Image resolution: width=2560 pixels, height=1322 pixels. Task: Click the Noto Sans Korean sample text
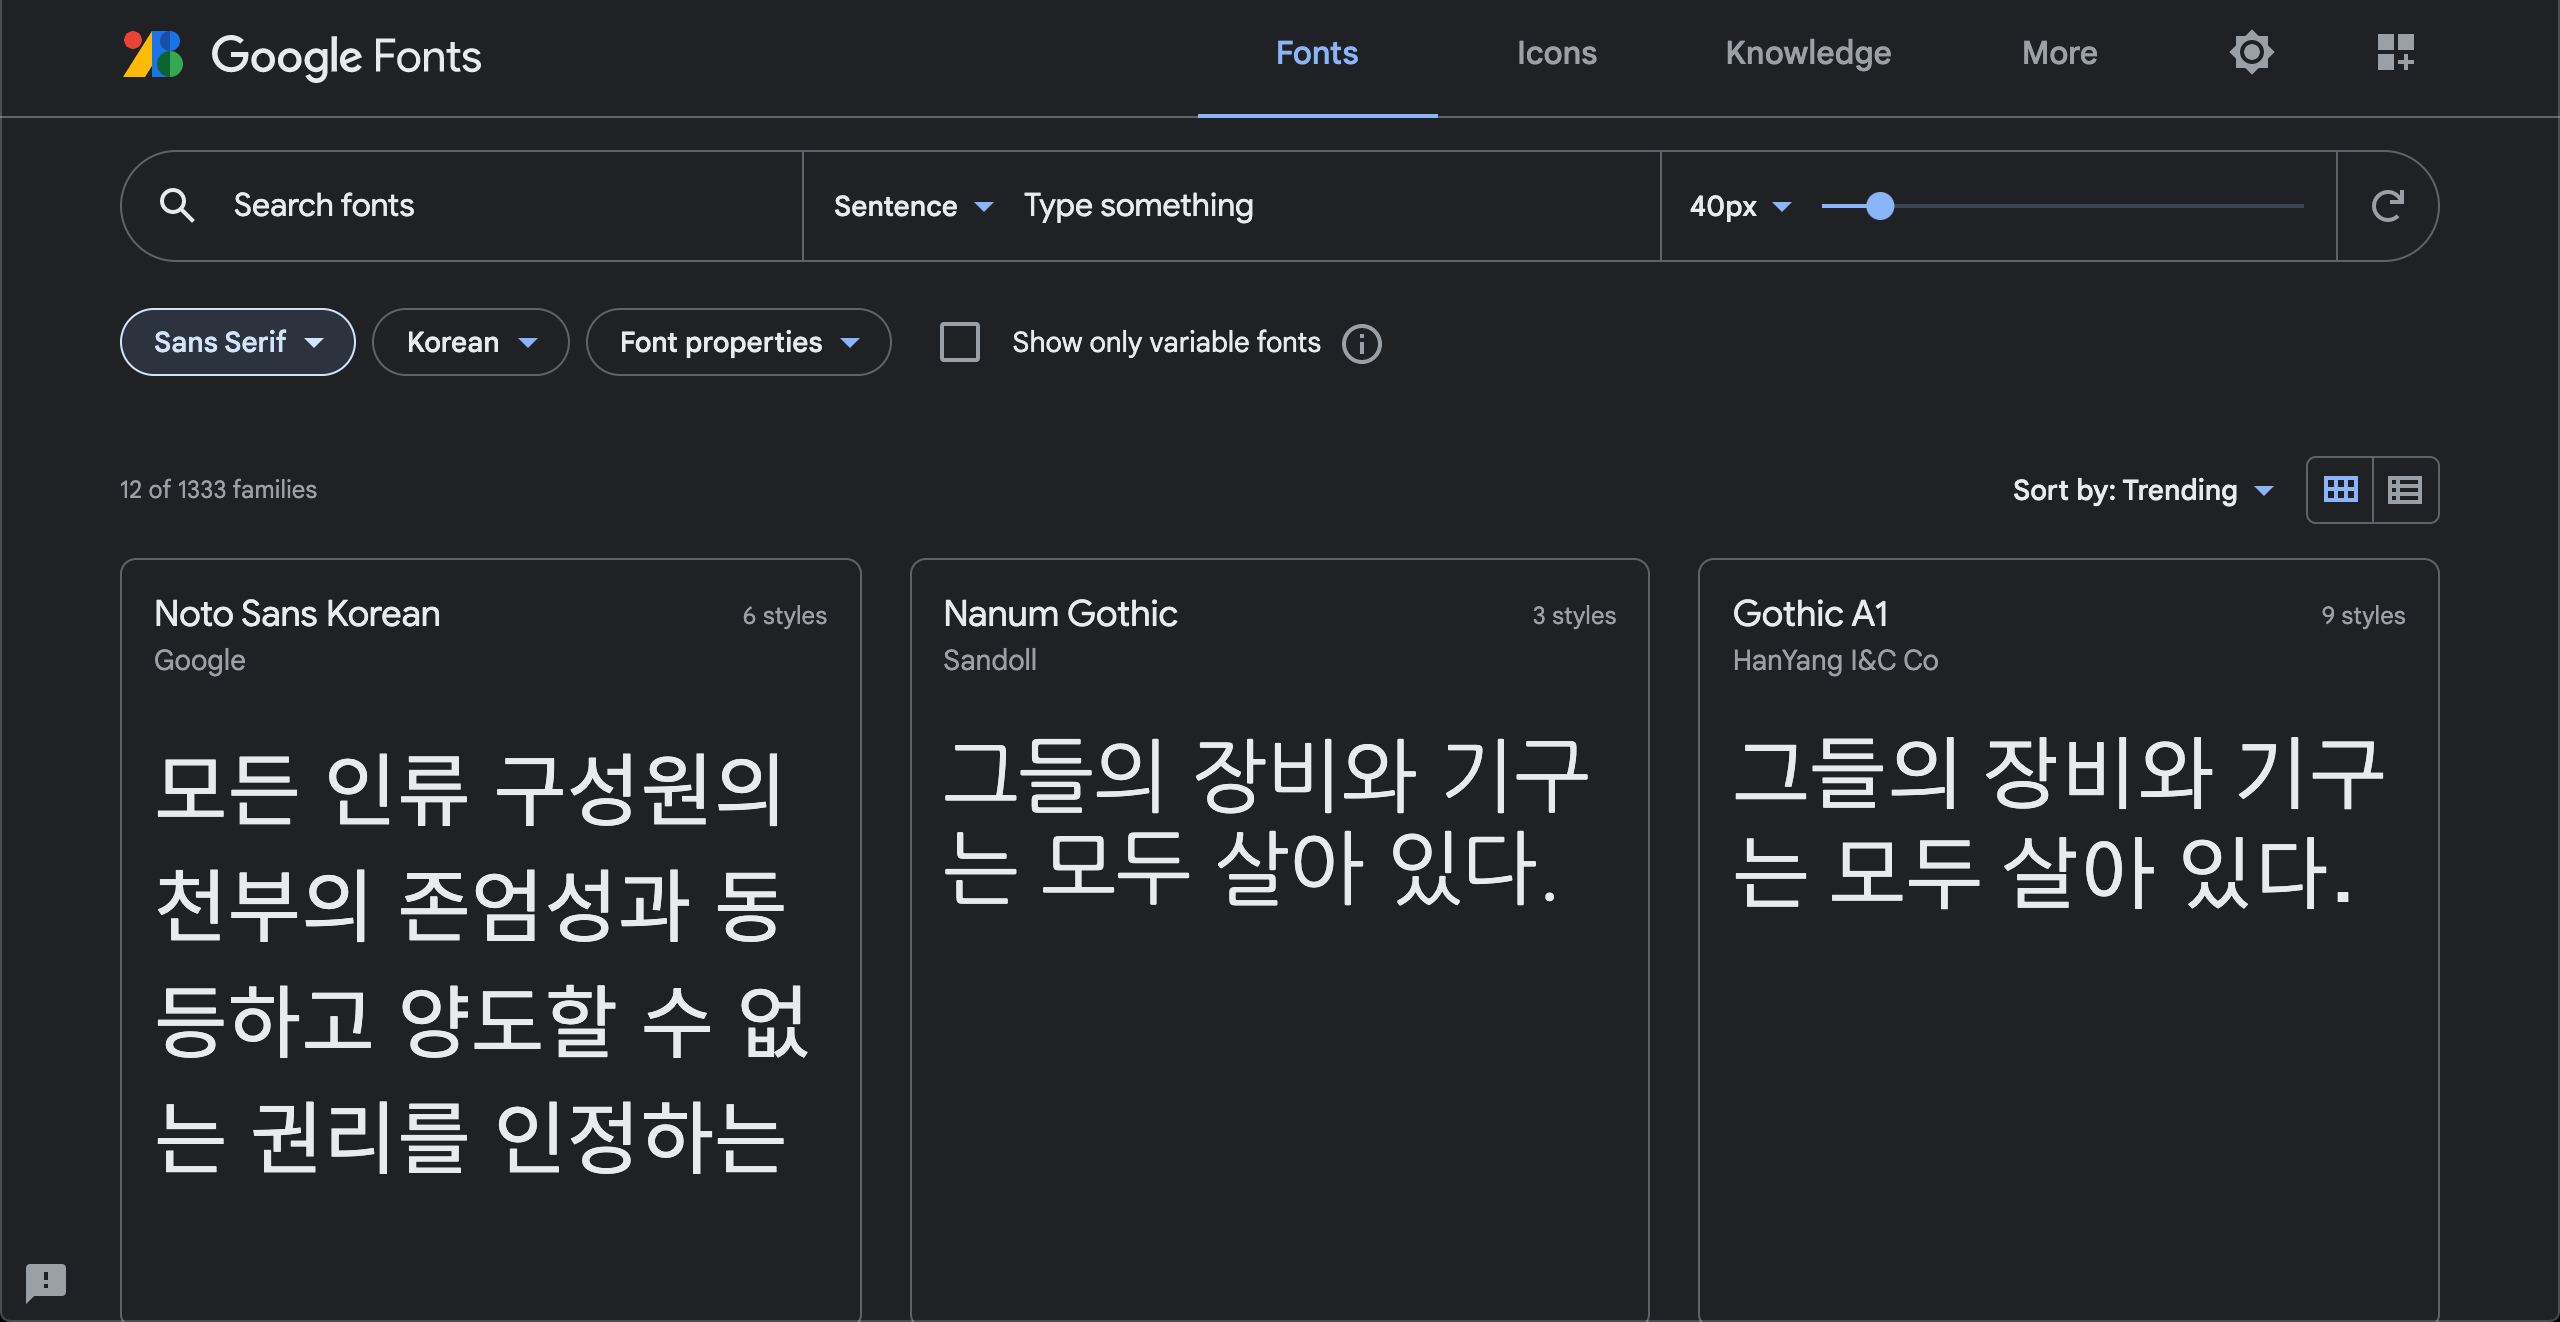point(482,962)
